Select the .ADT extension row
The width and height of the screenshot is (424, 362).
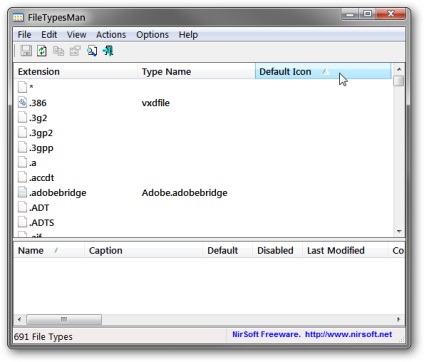[203, 207]
